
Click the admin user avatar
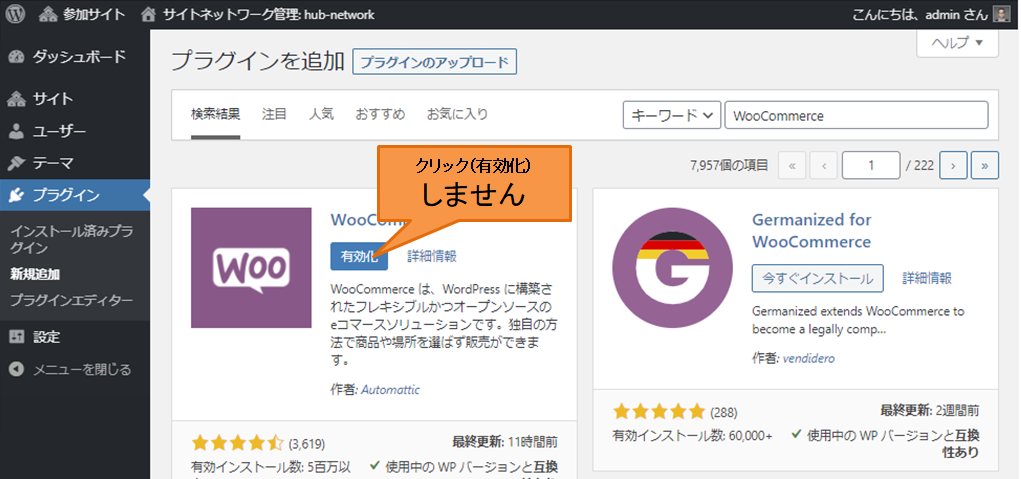(x=1002, y=14)
